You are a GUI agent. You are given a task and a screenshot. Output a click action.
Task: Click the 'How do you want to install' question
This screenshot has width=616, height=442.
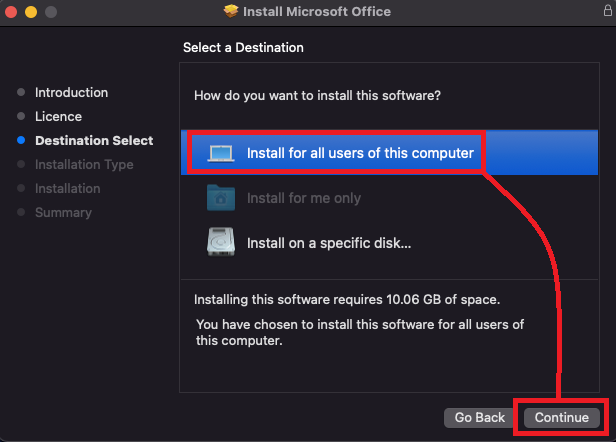point(317,95)
